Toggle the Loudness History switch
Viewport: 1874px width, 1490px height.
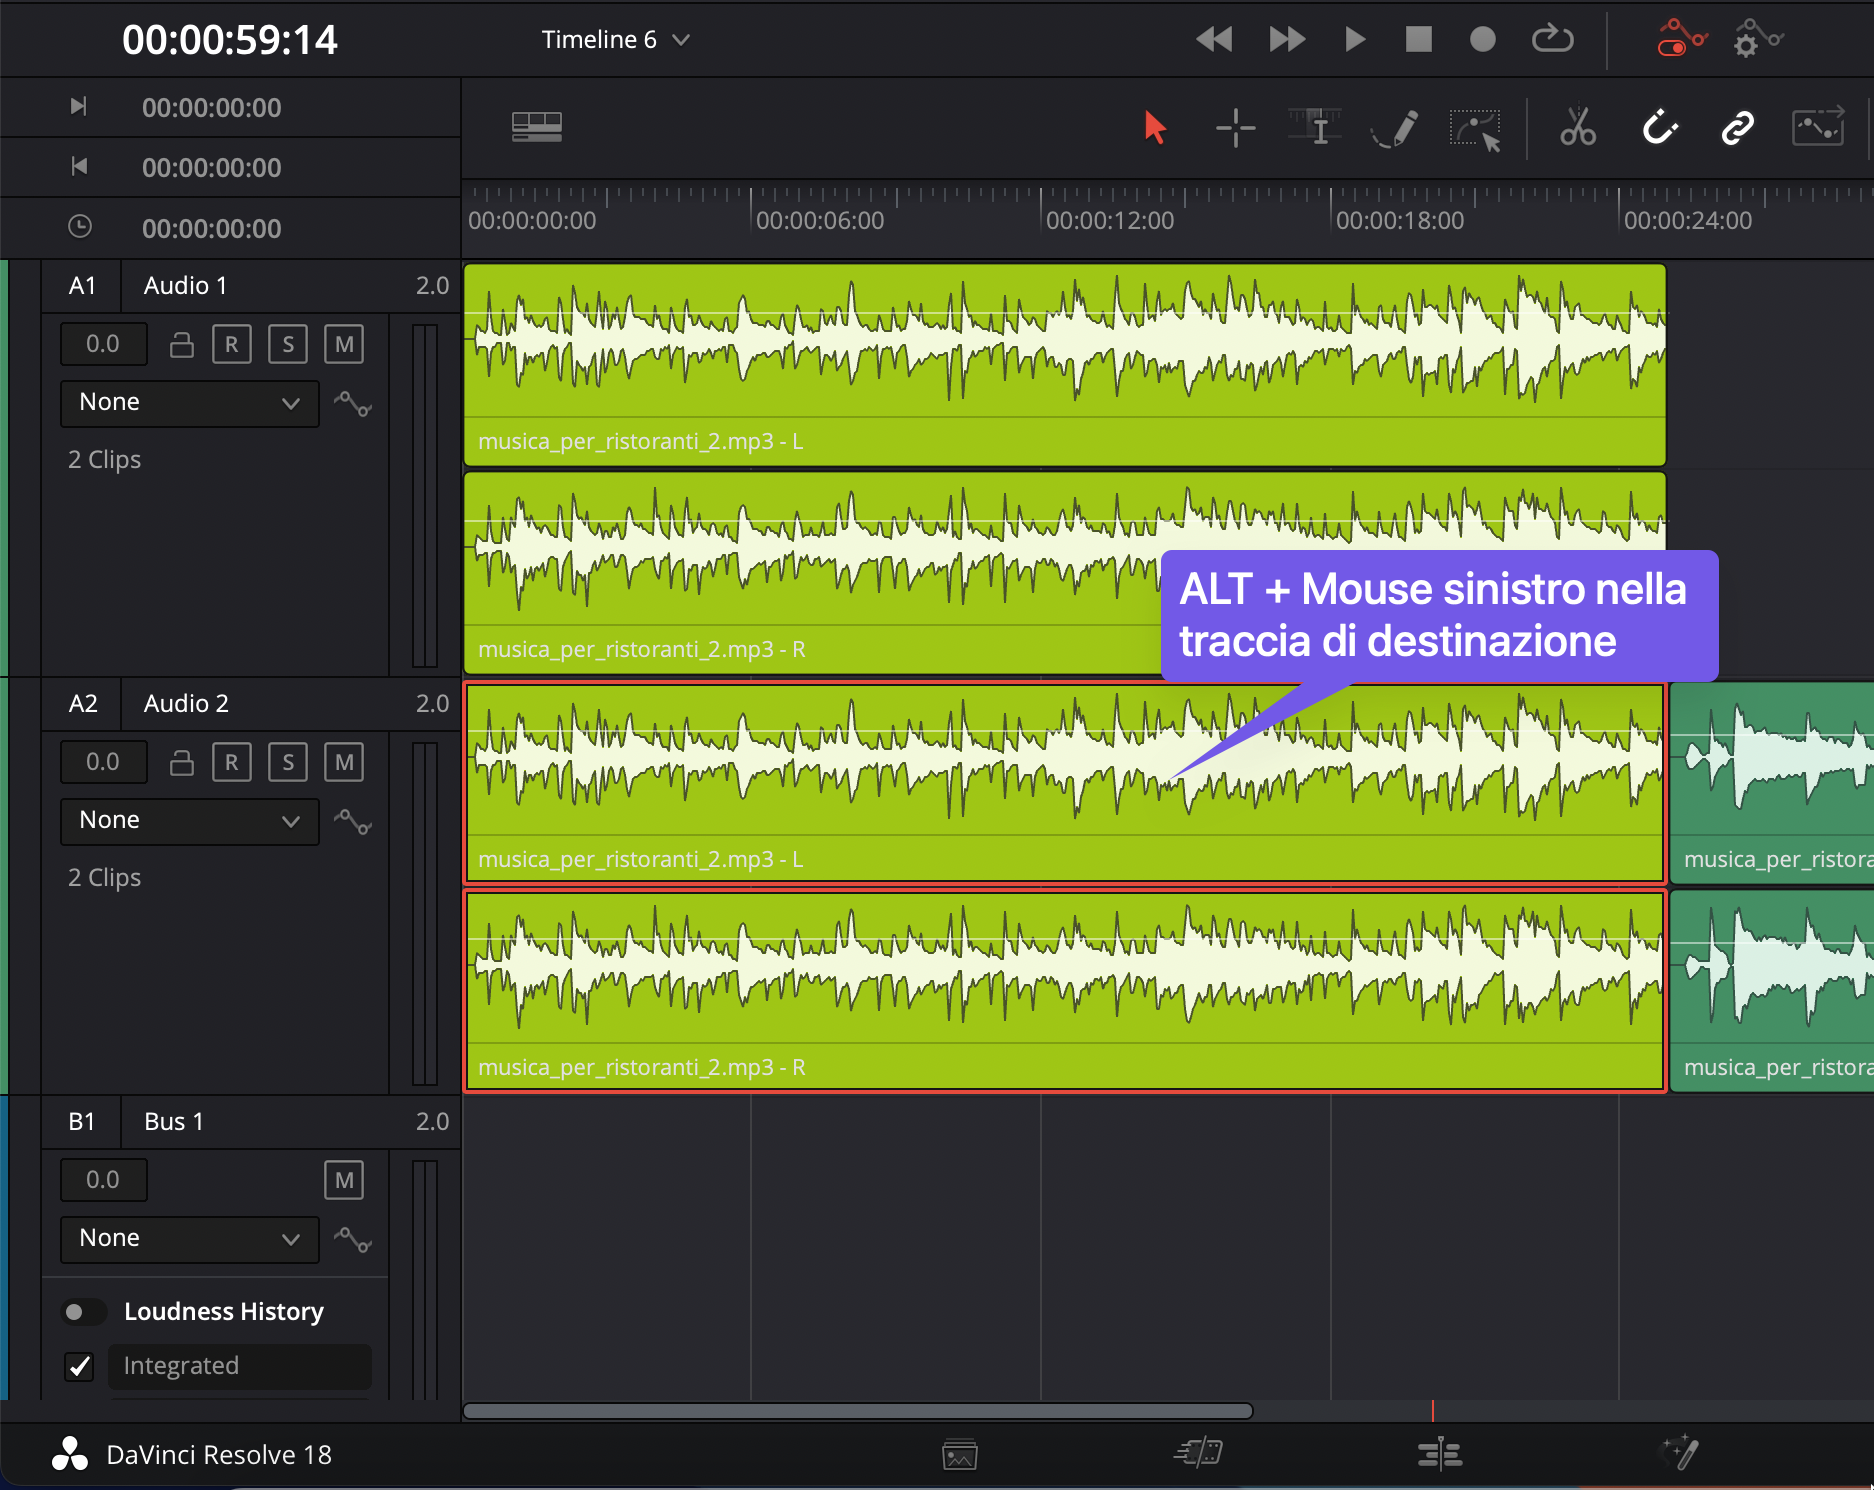84,1312
